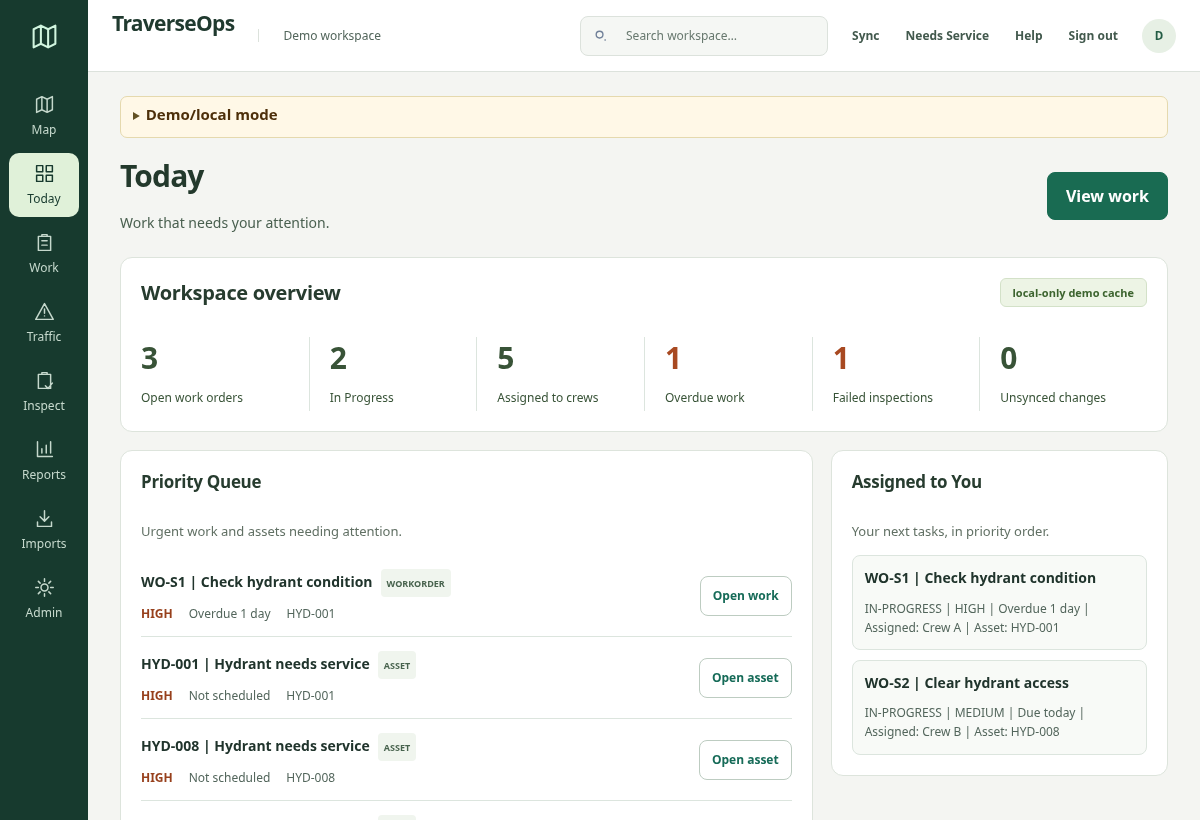Viewport: 1200px width, 820px height.
Task: Click the Overdue work stat
Action: tap(728, 374)
